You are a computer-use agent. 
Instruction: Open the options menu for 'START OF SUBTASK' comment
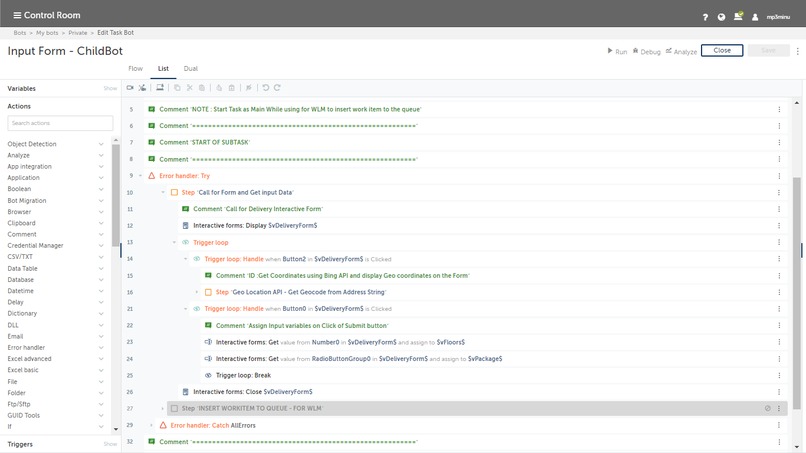779,142
